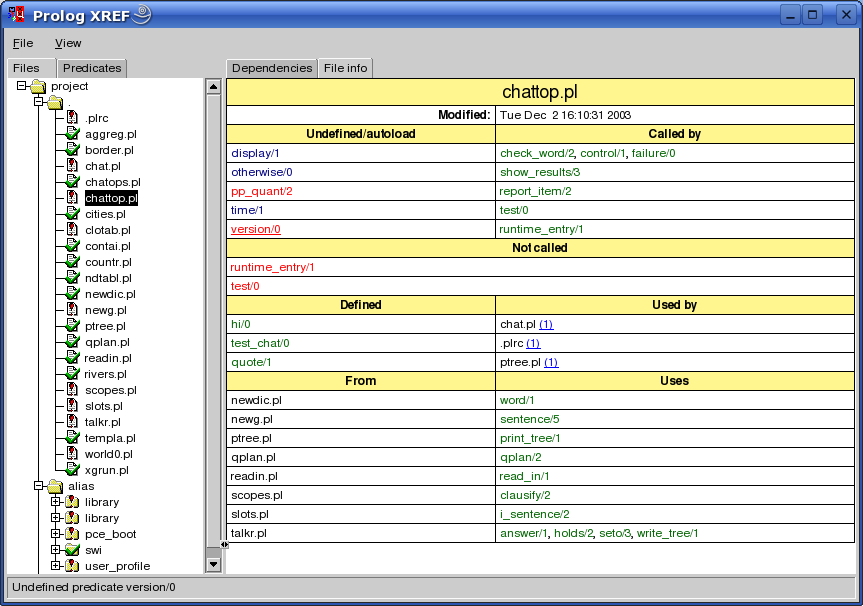Click the warning file icon beside chat.pl

pos(72,166)
